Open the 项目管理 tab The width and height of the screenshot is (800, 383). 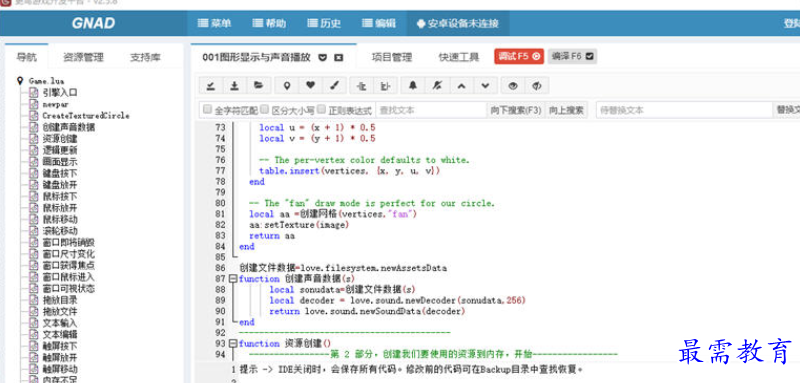[x=391, y=57]
